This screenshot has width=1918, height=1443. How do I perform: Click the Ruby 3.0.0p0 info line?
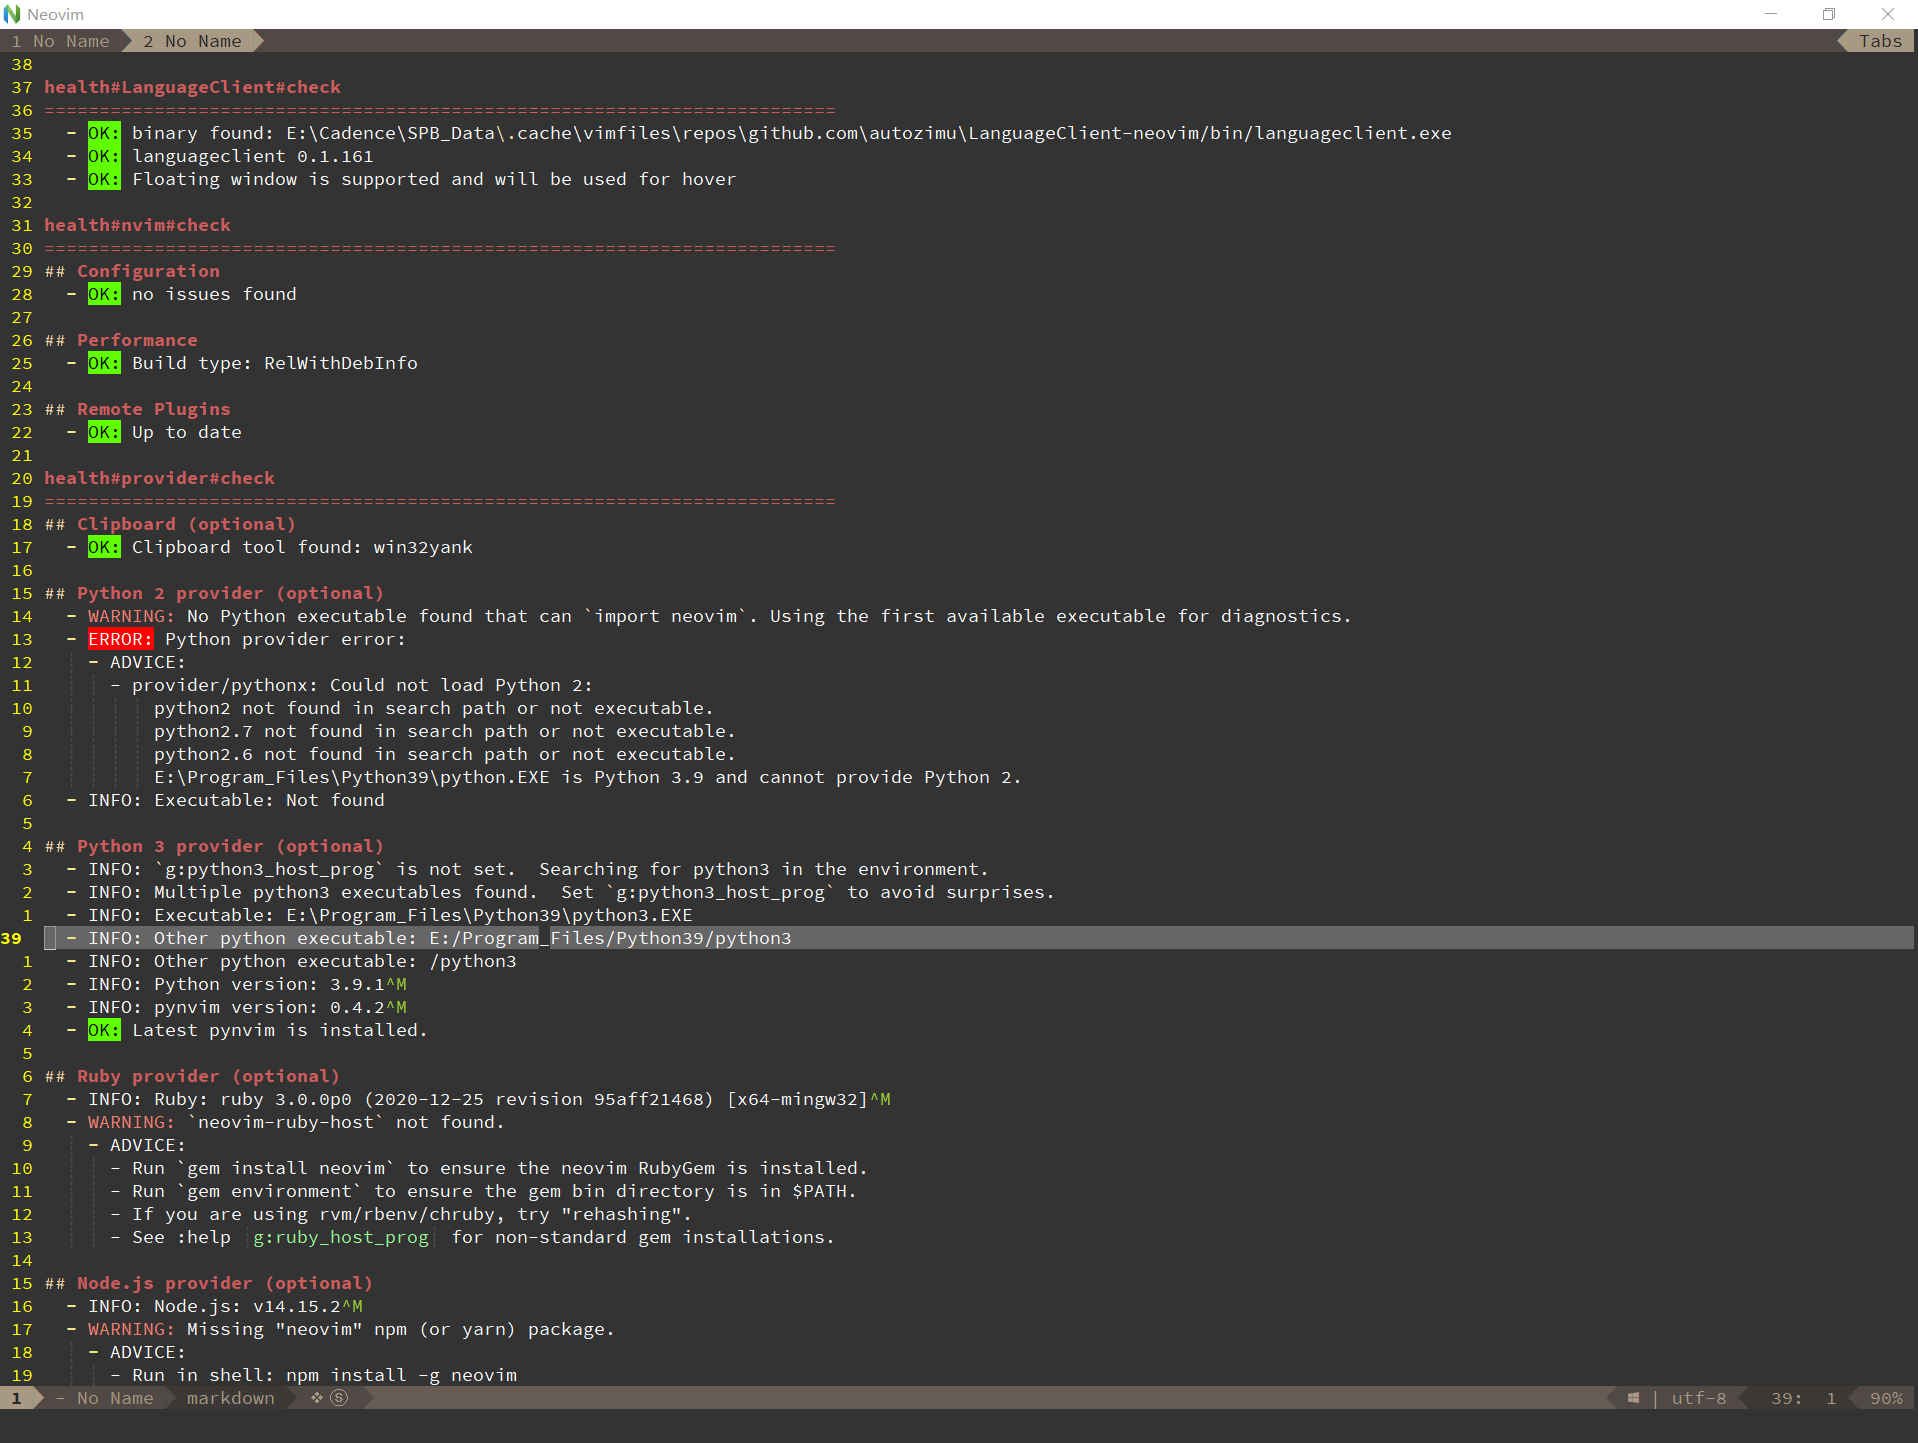[478, 1099]
